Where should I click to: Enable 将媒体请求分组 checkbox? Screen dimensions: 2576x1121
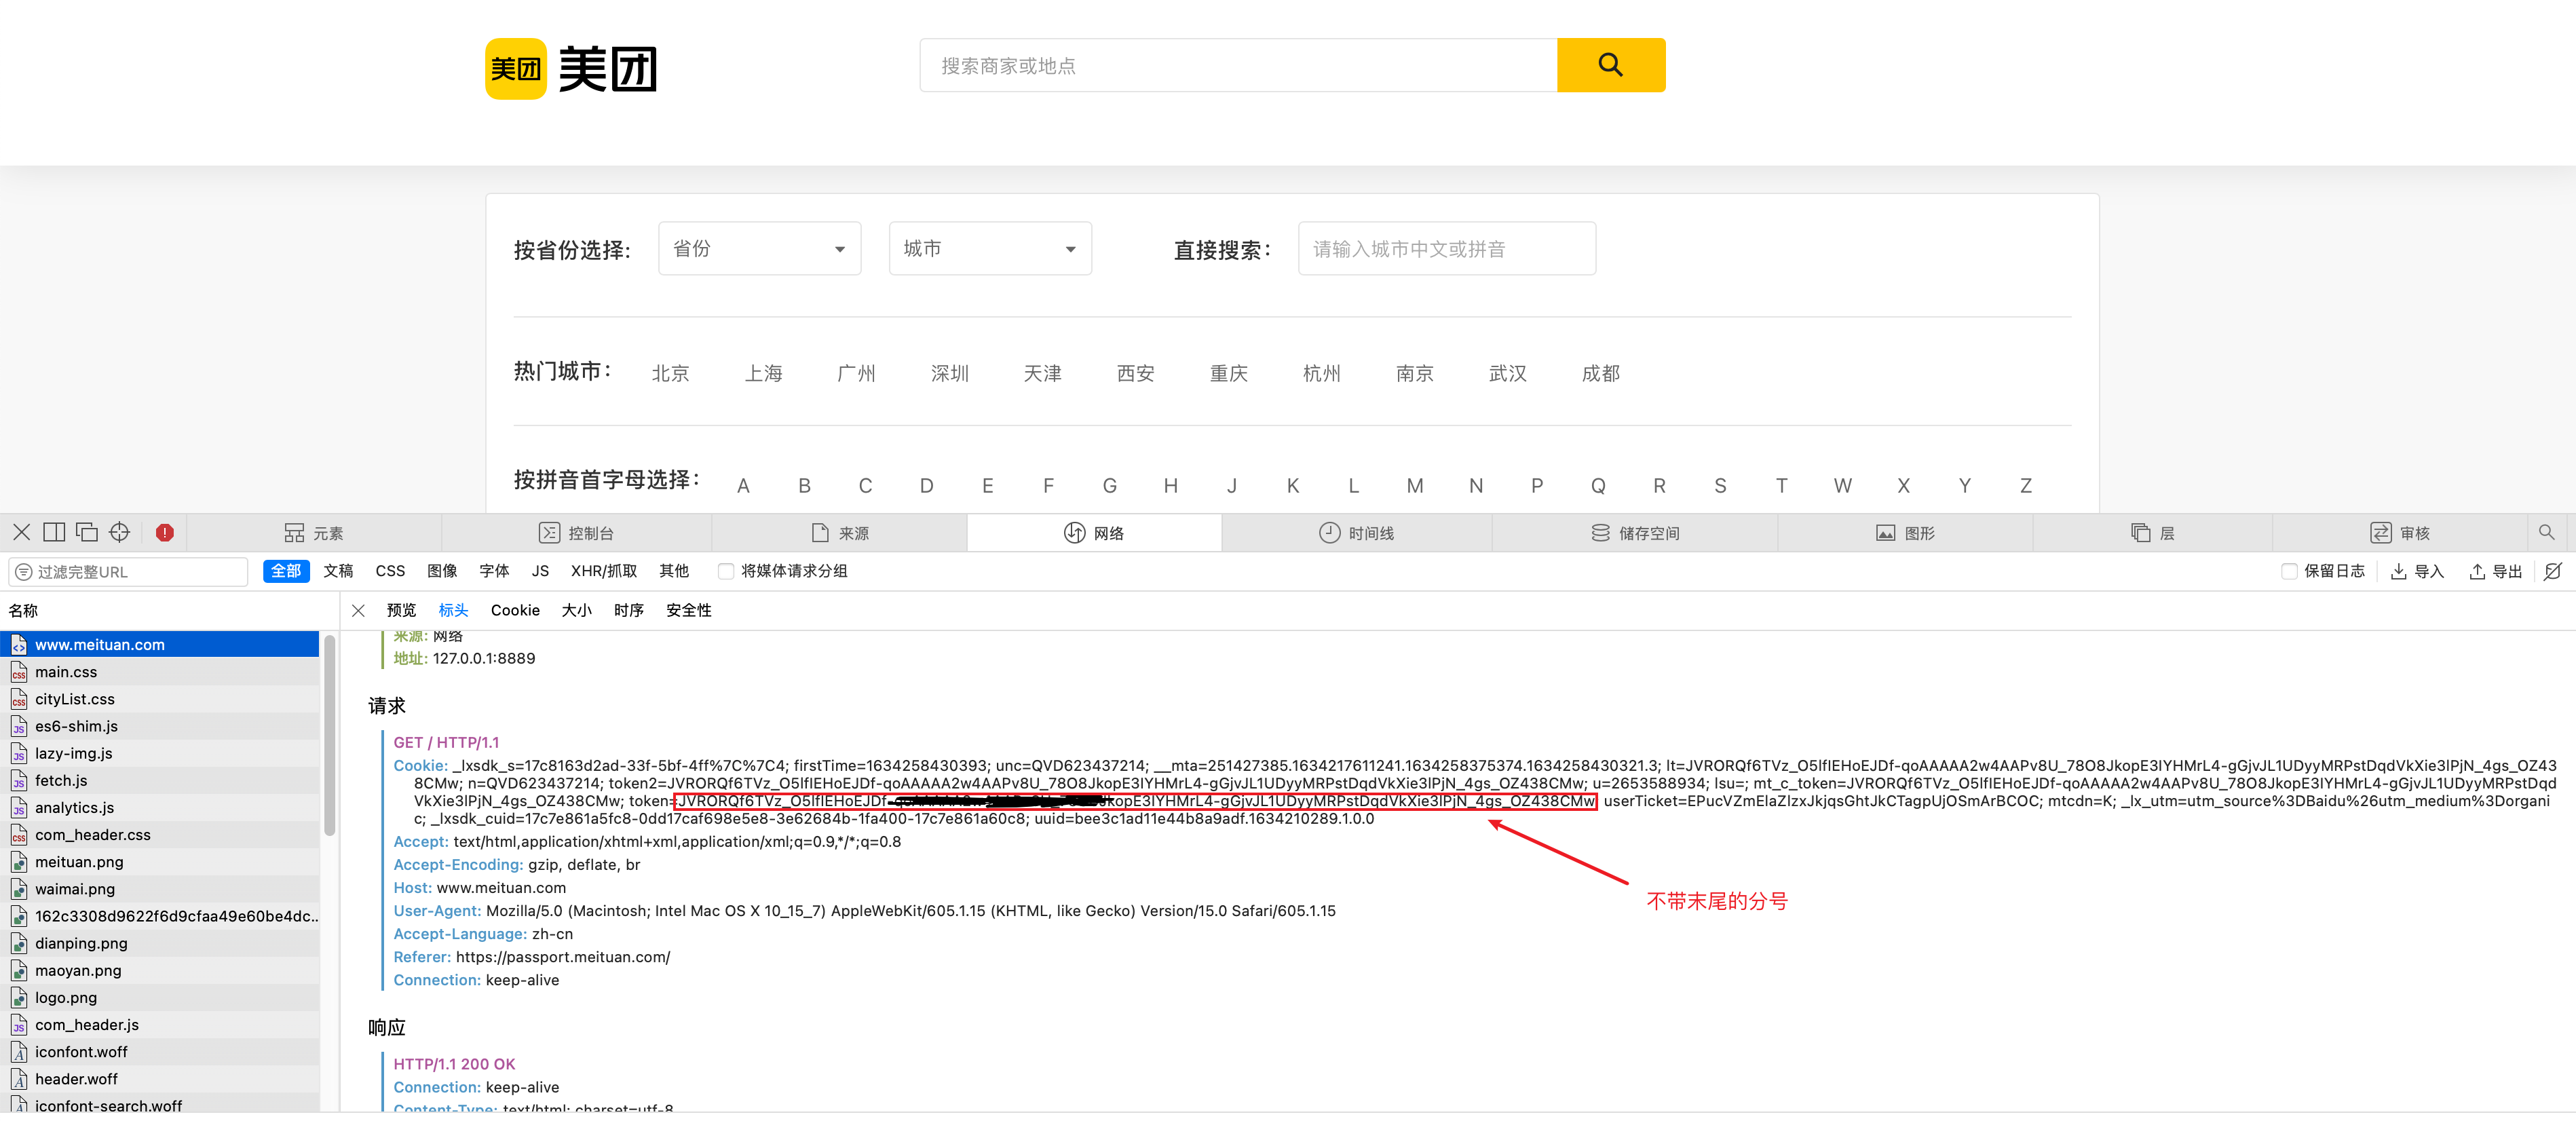click(726, 571)
